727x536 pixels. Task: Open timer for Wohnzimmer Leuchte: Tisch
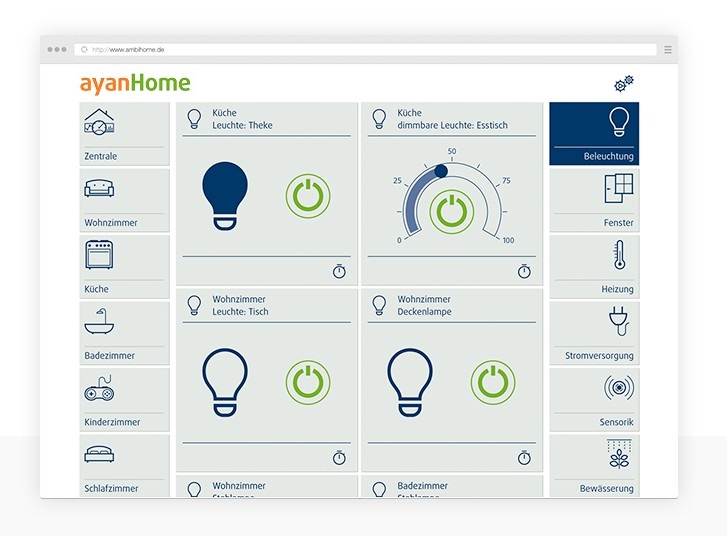point(339,458)
